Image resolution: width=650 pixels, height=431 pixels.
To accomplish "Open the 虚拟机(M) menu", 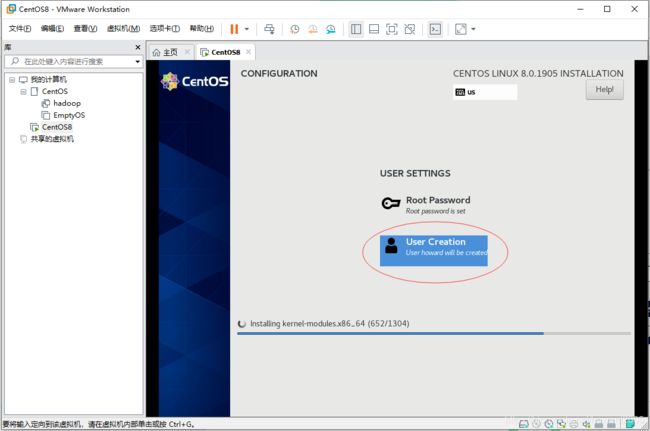I will pyautogui.click(x=123, y=28).
